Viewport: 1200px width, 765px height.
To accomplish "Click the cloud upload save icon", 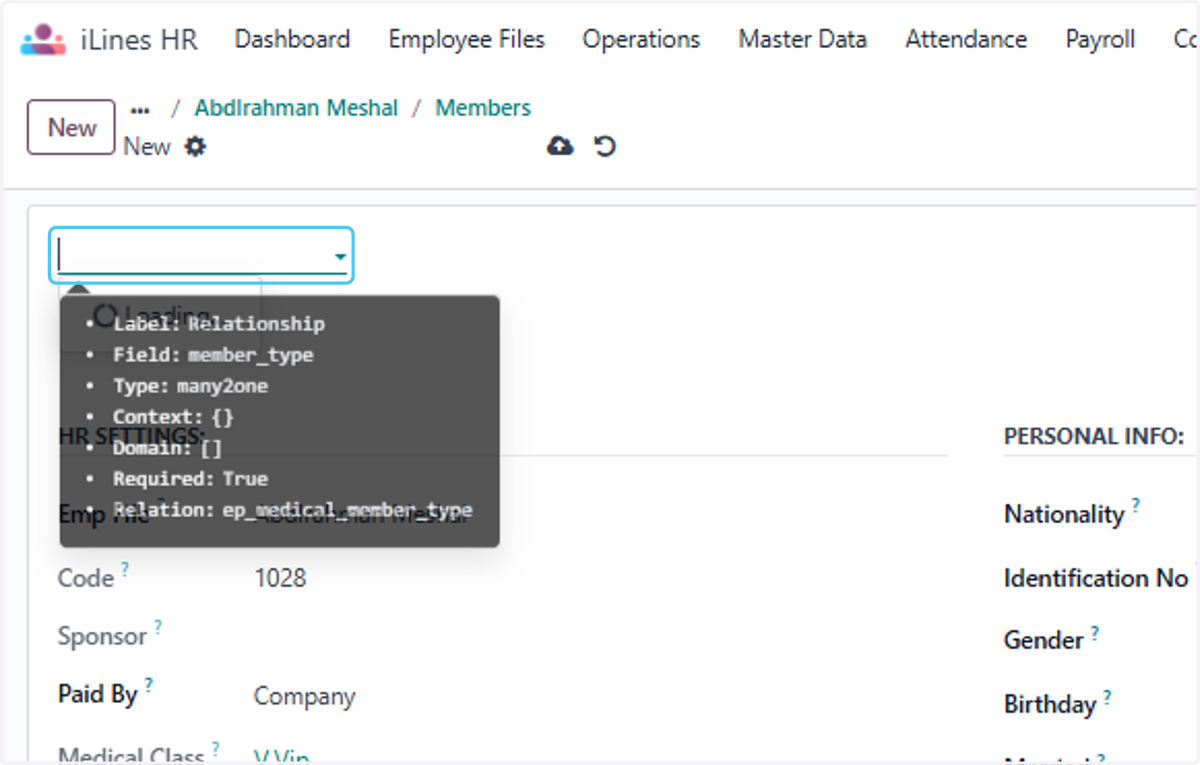I will click(x=560, y=147).
